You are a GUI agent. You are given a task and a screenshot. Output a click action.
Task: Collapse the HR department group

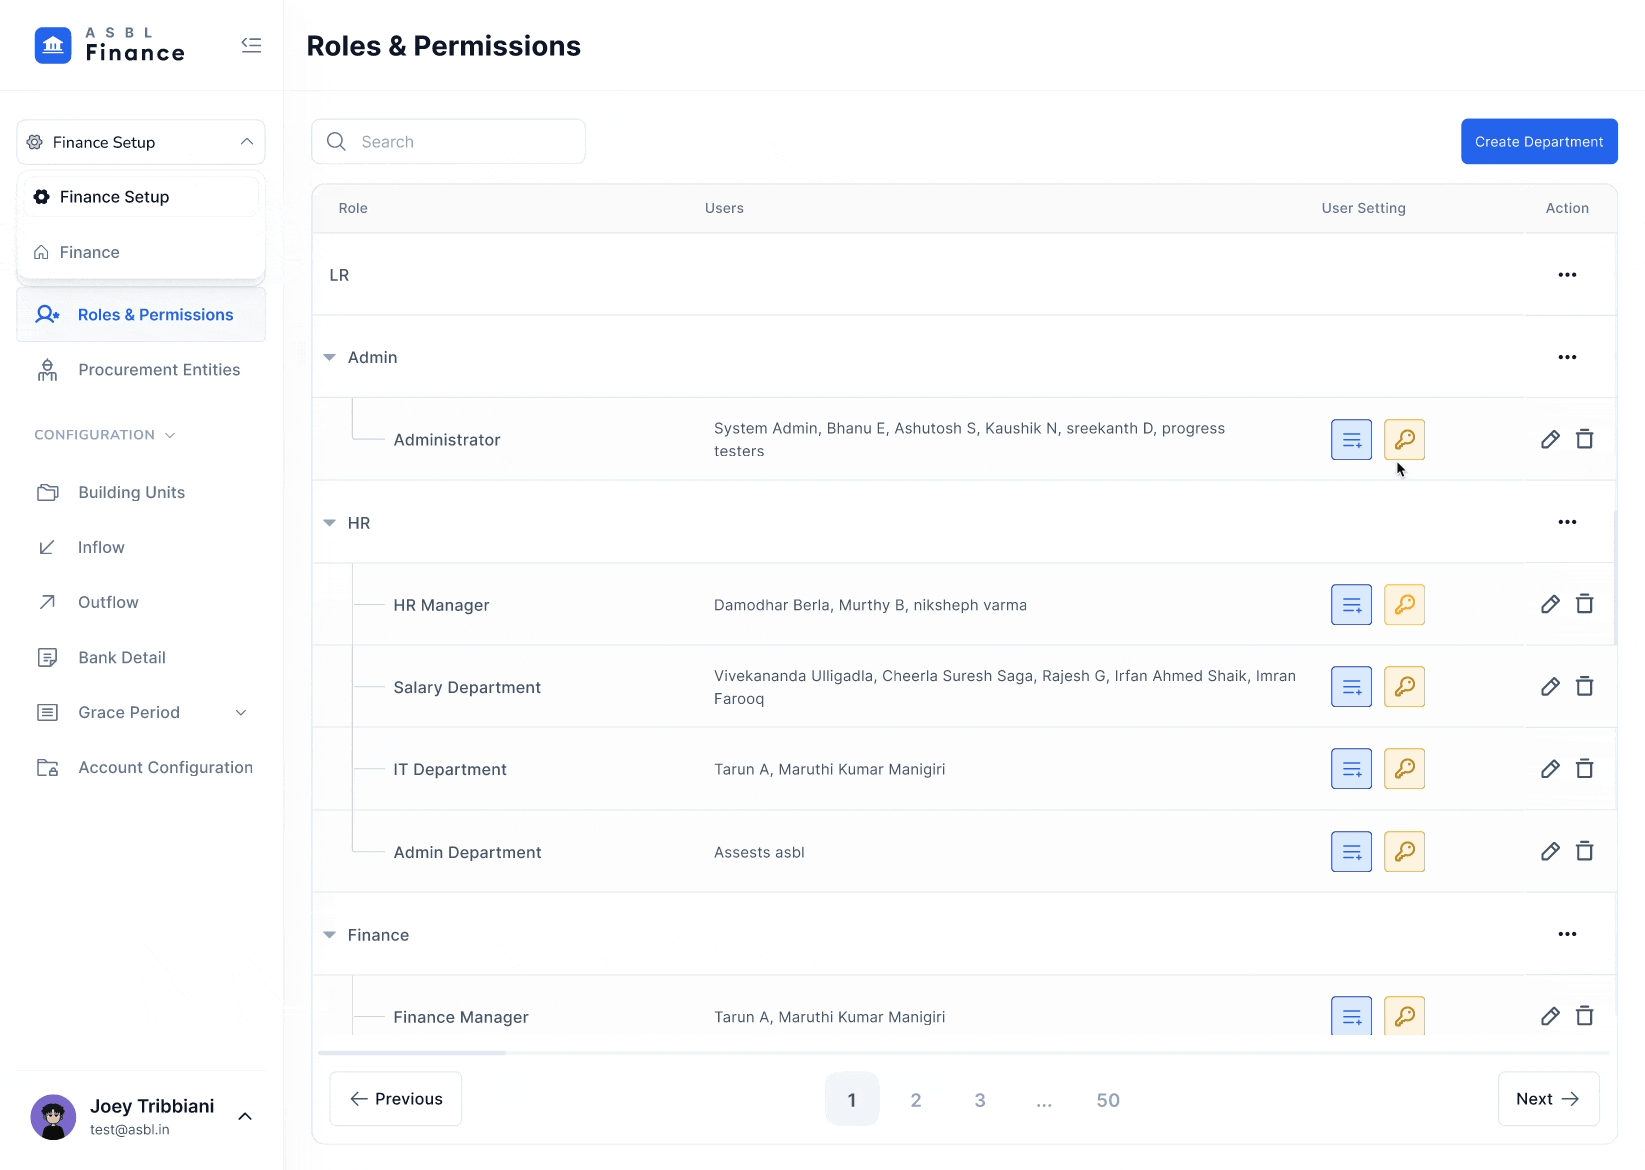point(329,522)
